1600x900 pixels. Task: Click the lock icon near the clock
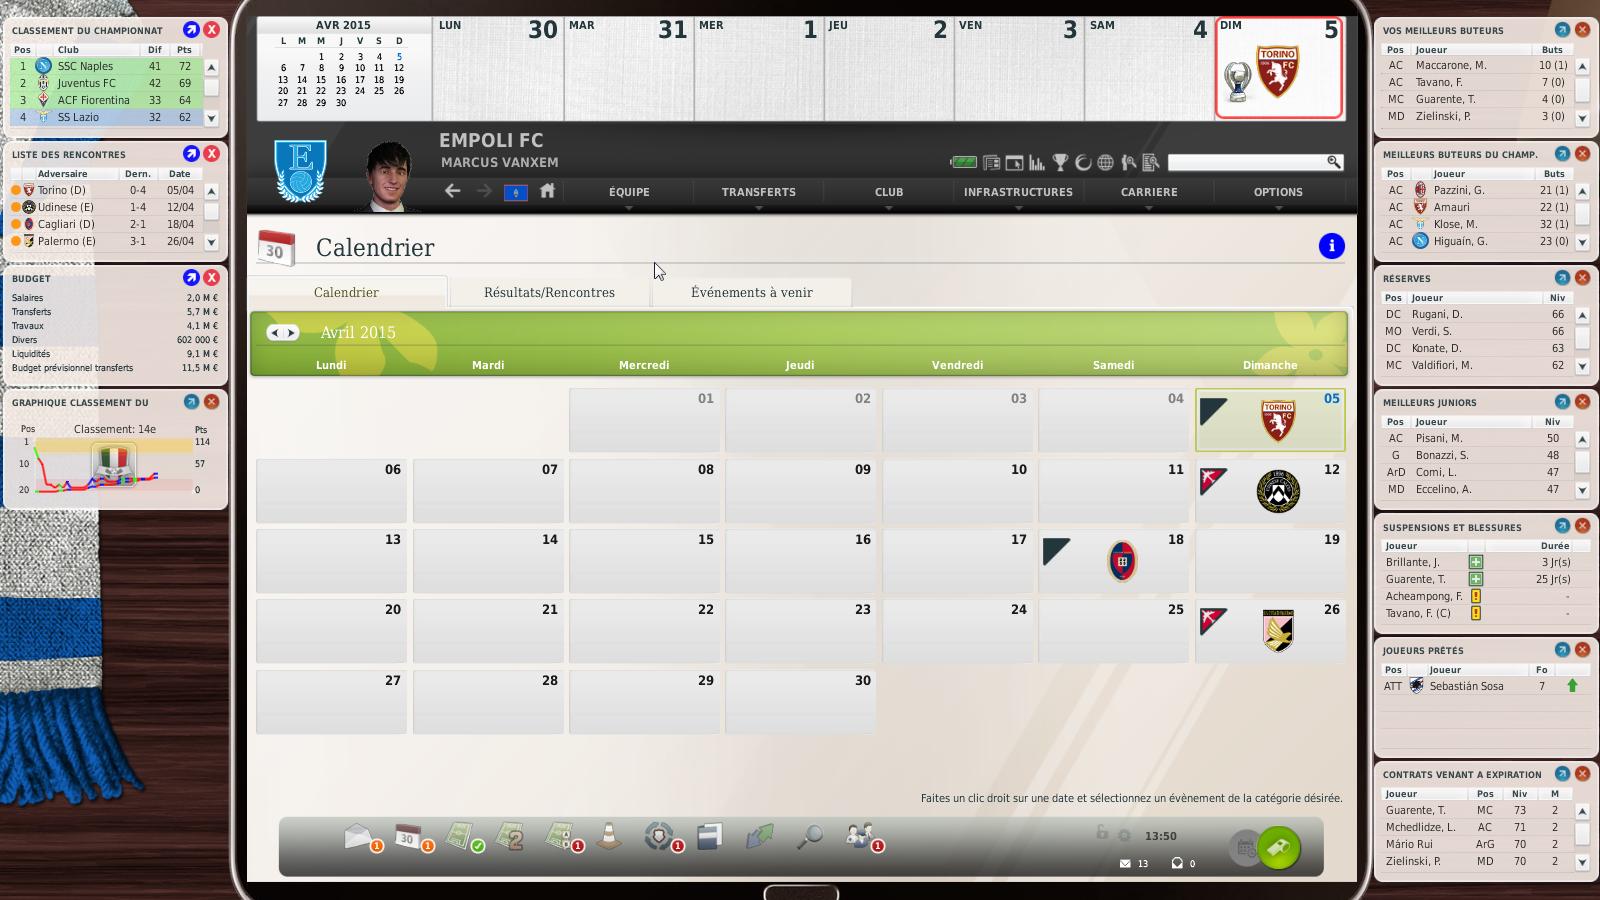point(1102,833)
